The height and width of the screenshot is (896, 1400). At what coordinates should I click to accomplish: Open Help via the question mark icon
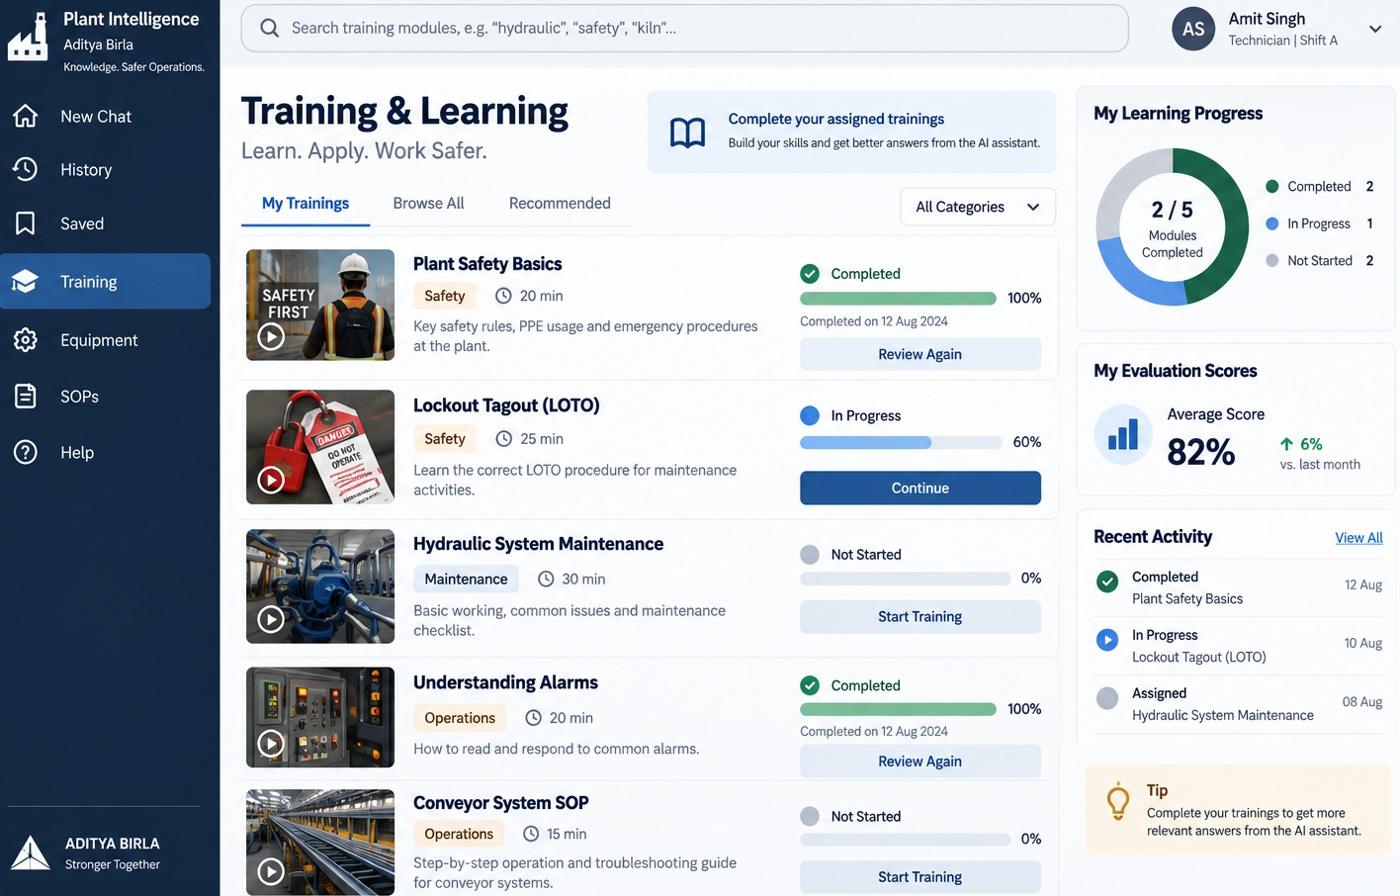pyautogui.click(x=26, y=452)
